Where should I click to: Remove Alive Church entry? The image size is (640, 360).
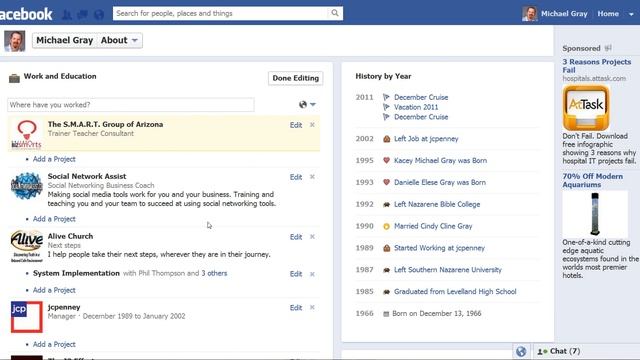click(312, 237)
